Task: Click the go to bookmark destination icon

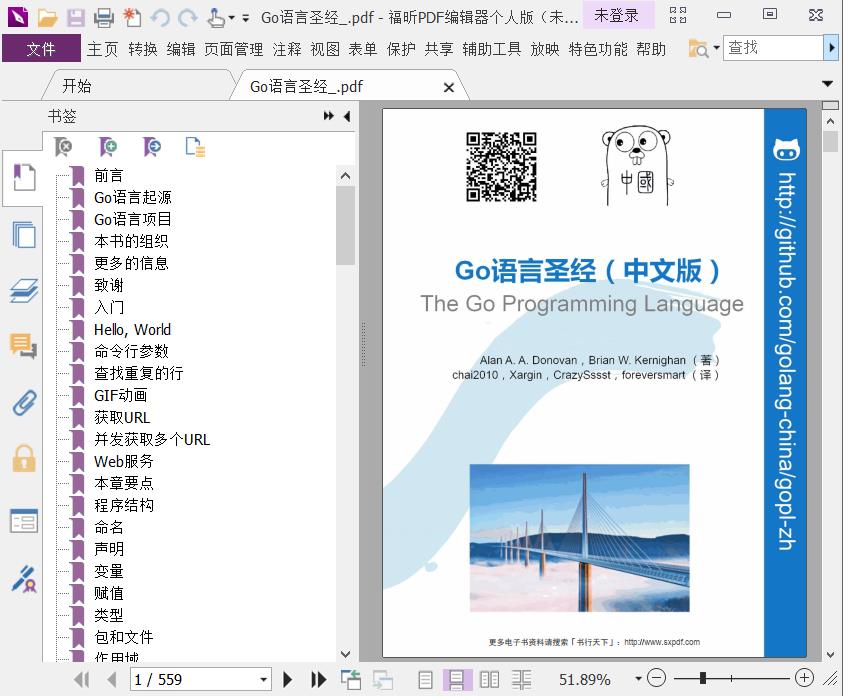Action: point(152,146)
